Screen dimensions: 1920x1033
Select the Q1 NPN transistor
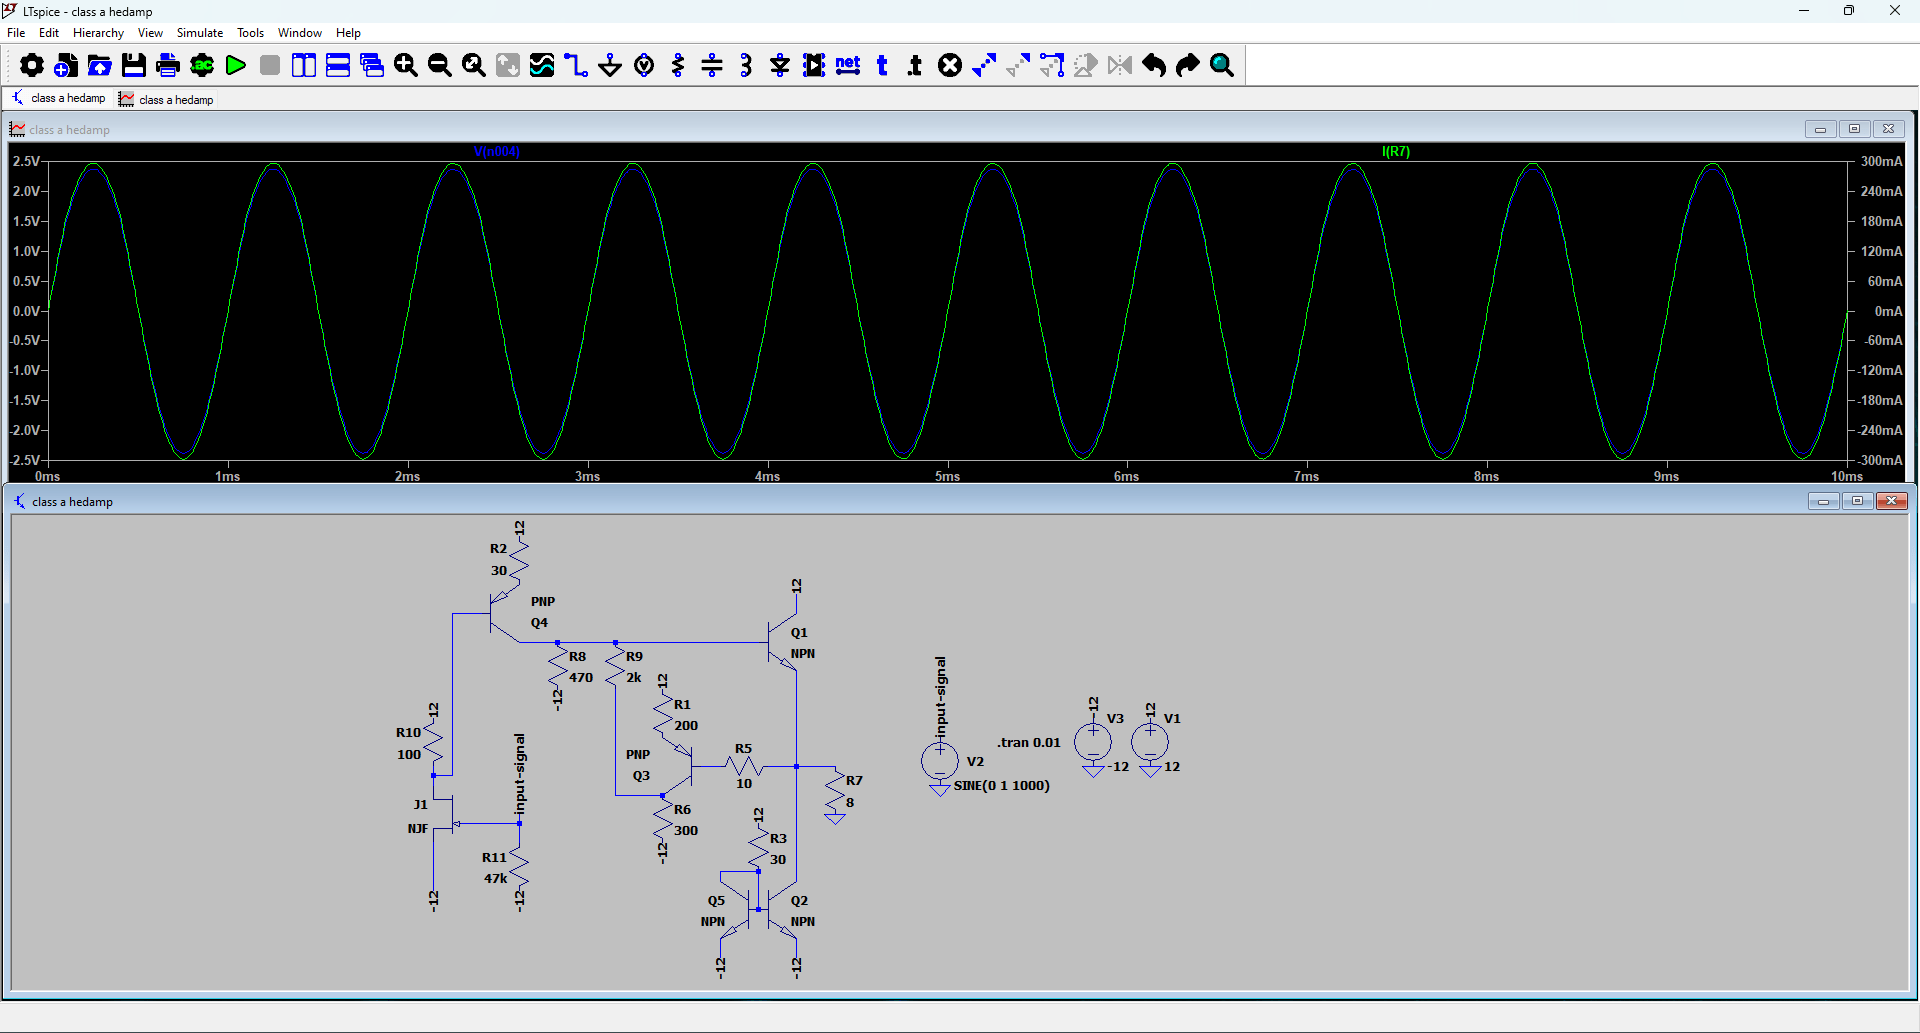[783, 644]
